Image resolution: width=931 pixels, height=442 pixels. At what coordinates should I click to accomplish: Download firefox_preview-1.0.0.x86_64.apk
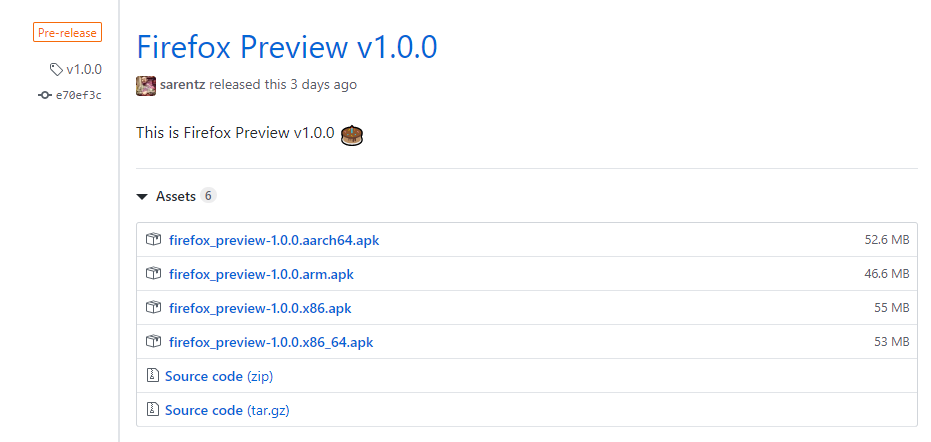[271, 342]
